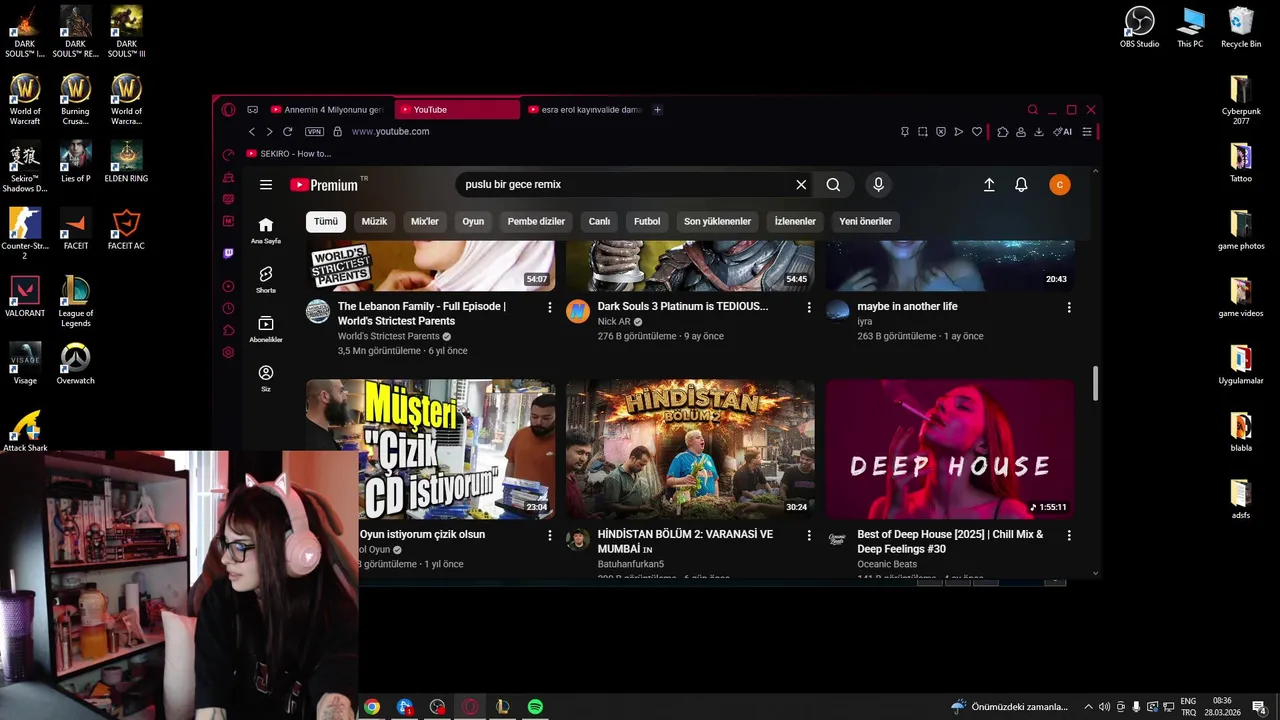
Task: Play the DEEP HOUSE thumbnail
Action: click(x=950, y=449)
